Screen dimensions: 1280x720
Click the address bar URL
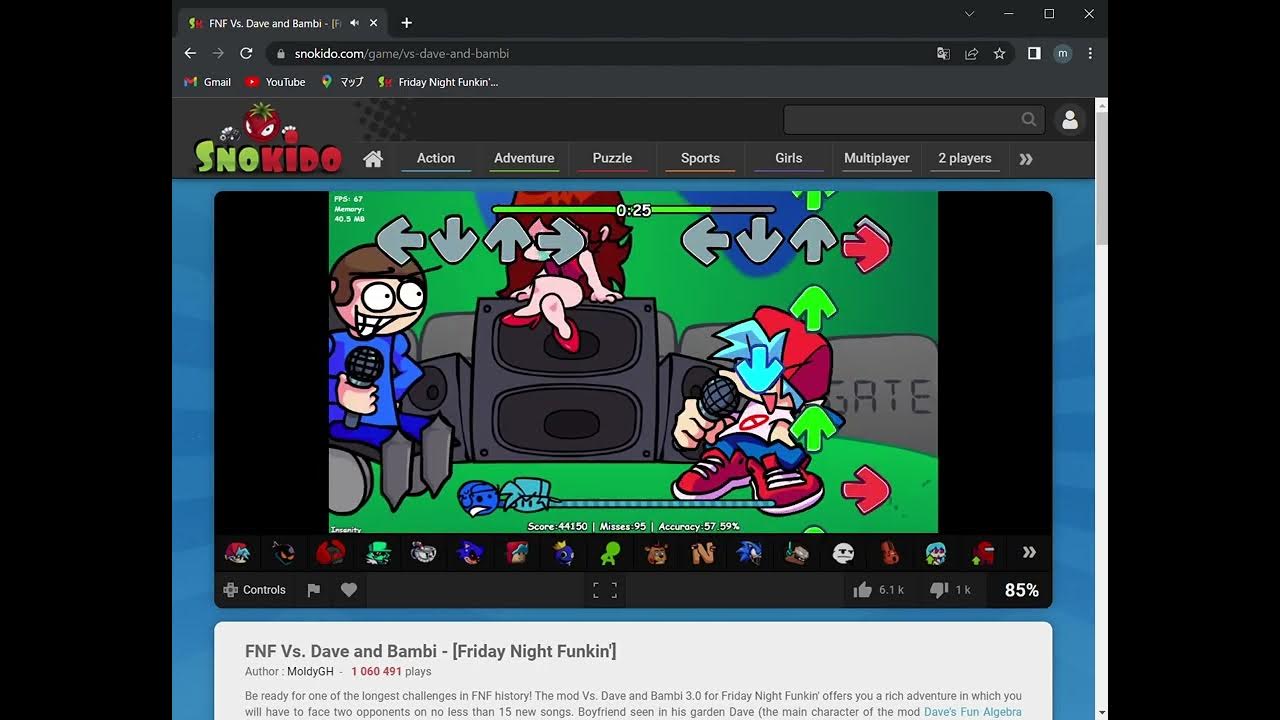tap(402, 54)
